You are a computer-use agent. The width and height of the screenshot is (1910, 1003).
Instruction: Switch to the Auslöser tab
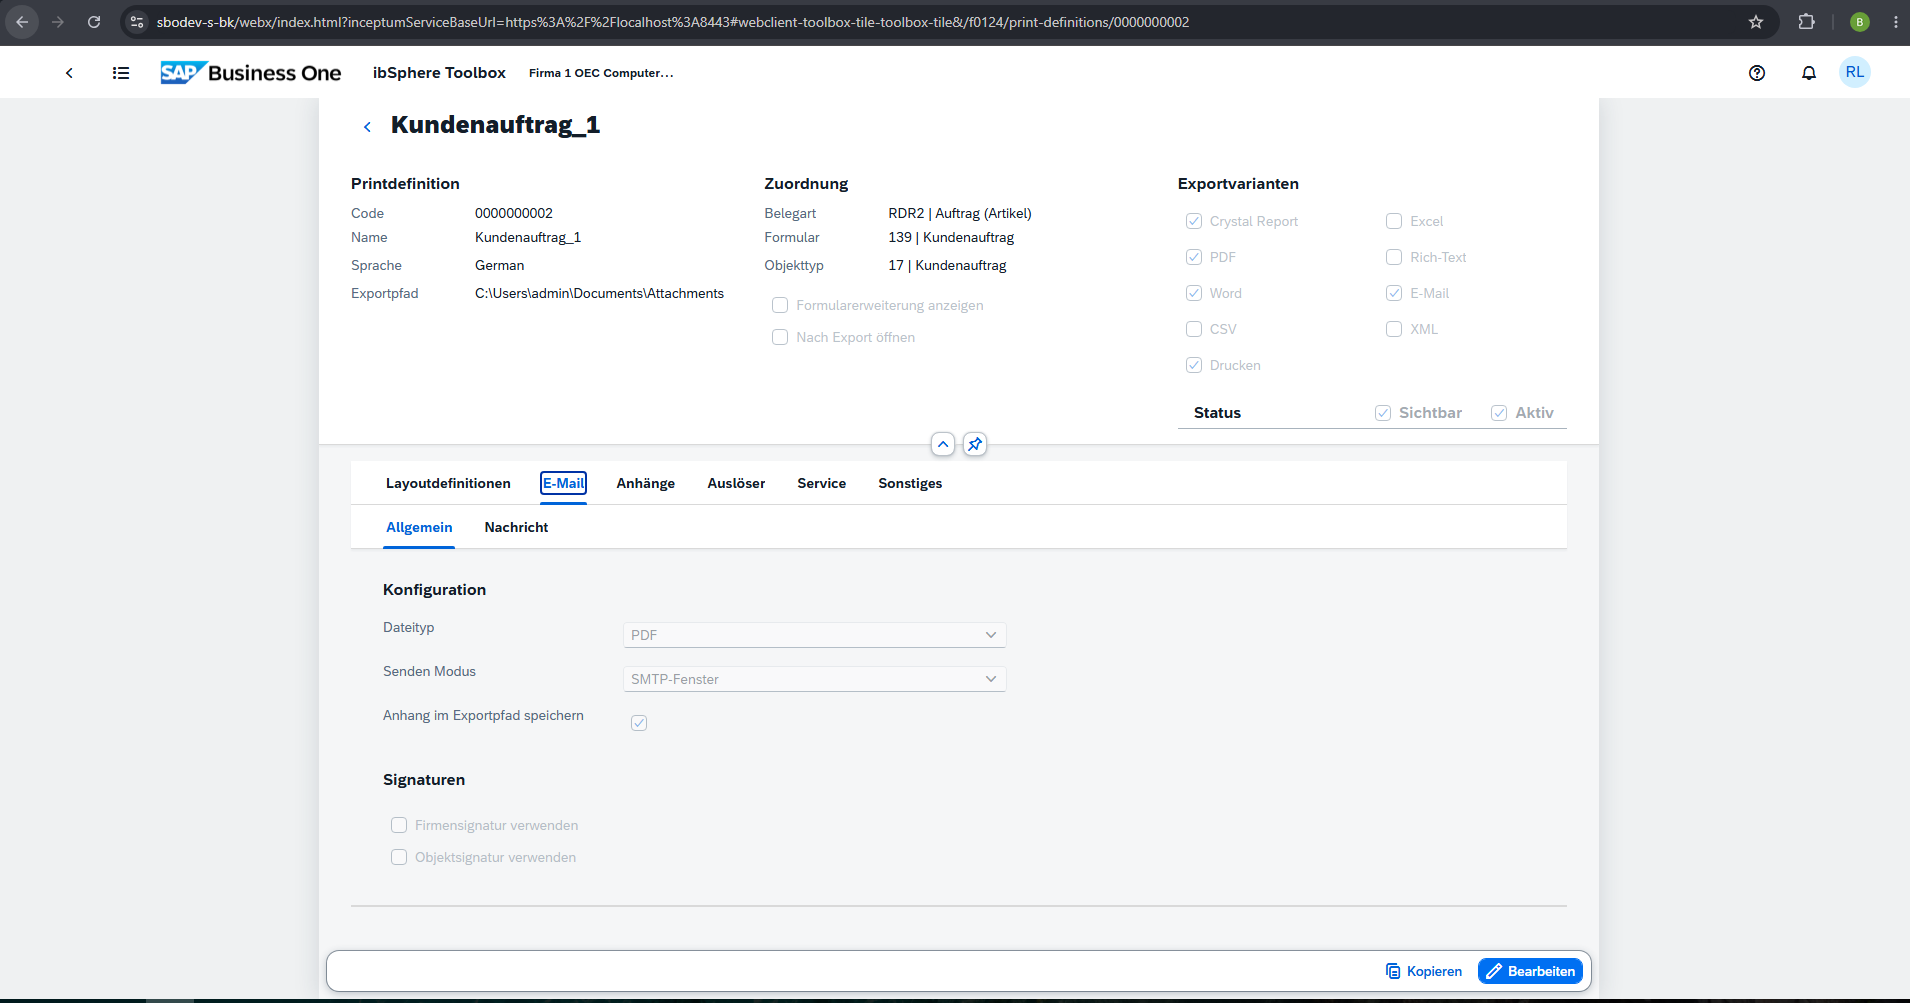tap(736, 483)
